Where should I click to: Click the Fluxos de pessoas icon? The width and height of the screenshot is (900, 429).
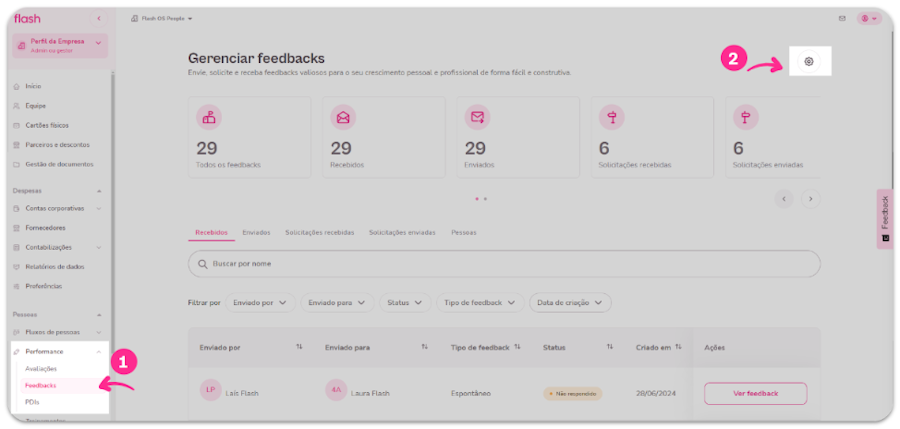coord(17,332)
